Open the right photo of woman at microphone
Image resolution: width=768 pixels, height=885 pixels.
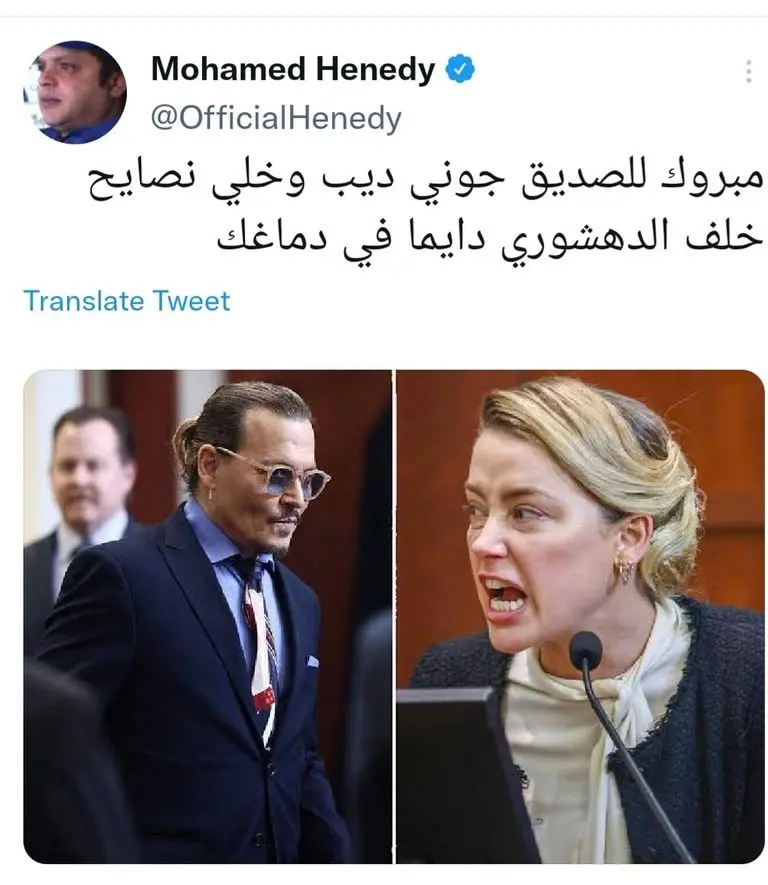coord(581,617)
